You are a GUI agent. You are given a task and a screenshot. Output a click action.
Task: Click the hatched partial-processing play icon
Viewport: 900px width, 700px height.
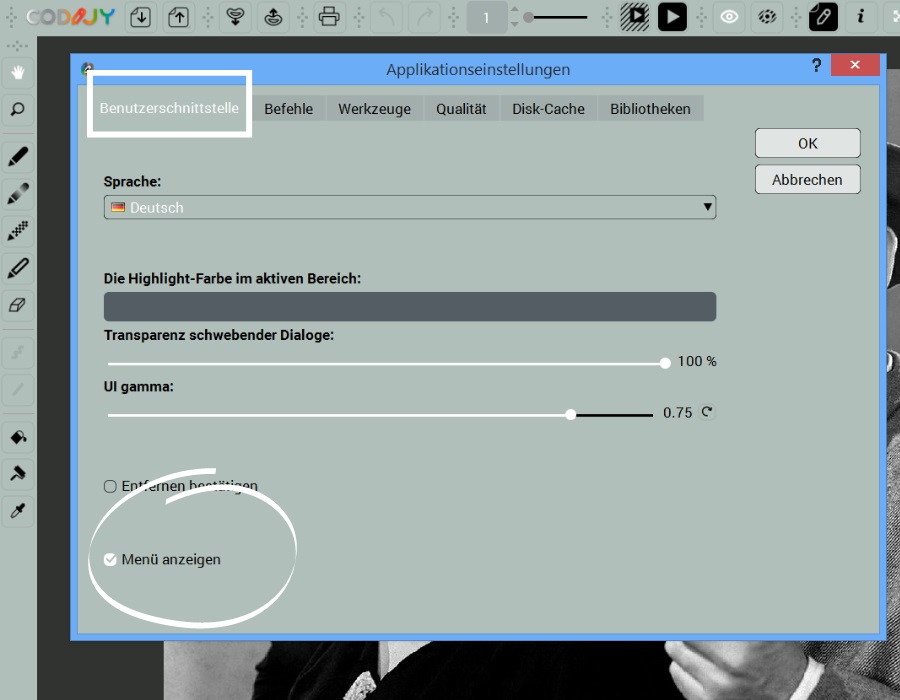634,17
